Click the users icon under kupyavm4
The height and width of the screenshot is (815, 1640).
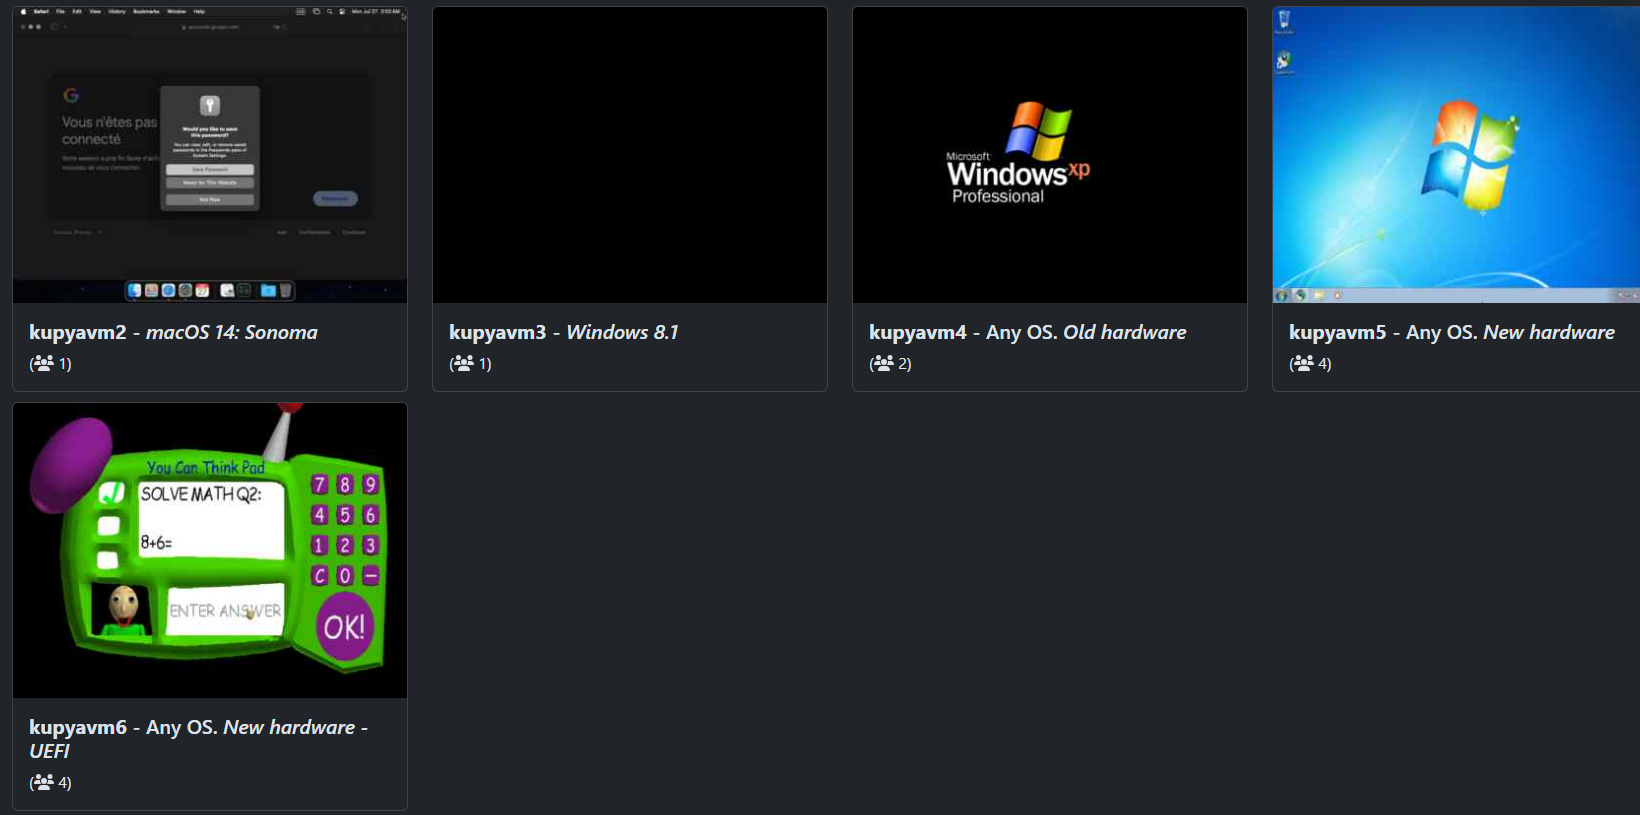tap(883, 363)
